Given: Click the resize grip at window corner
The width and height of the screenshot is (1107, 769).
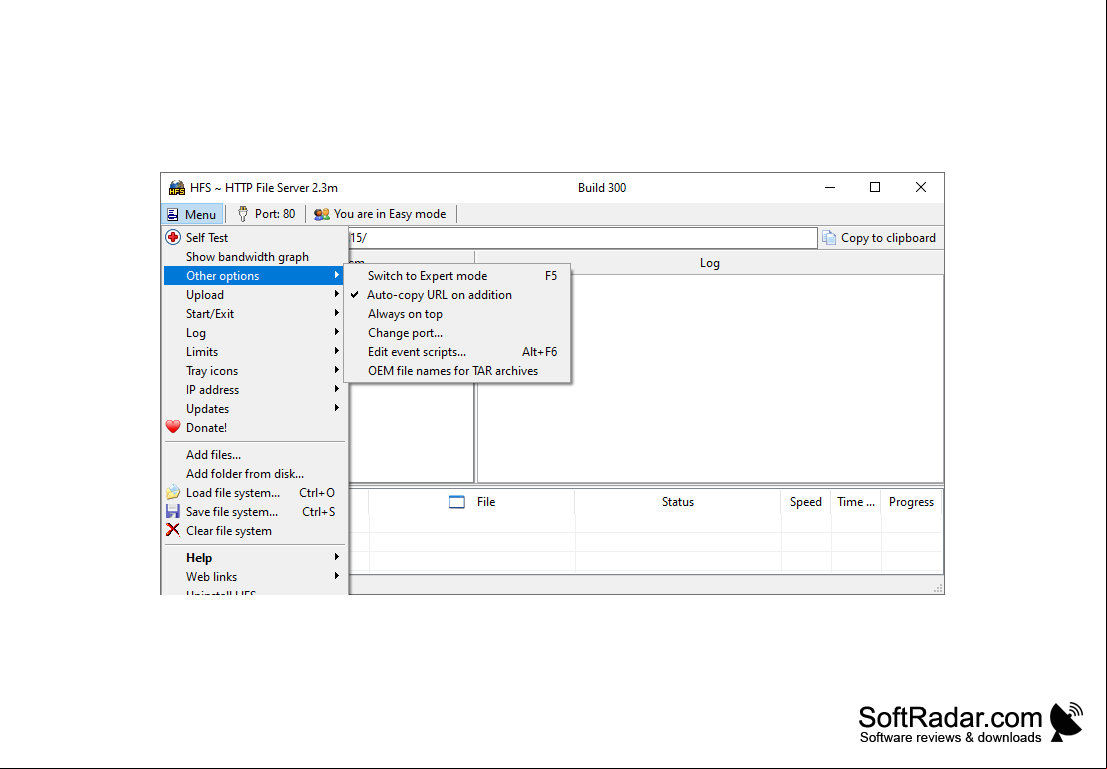Looking at the screenshot, I should 938,588.
